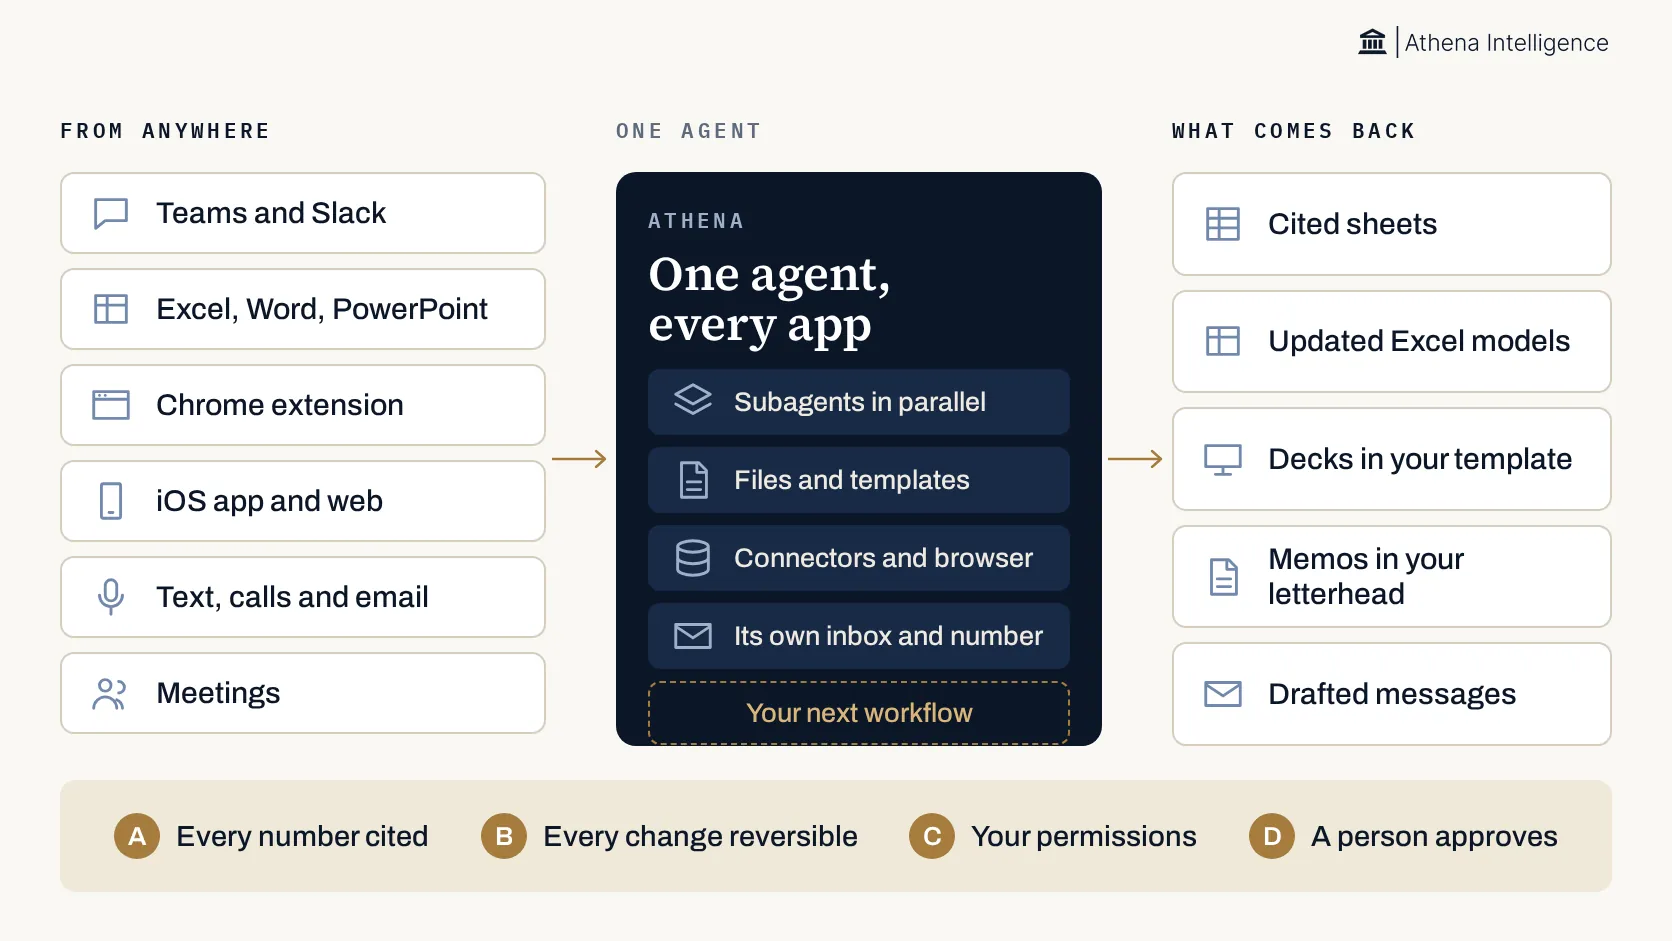This screenshot has width=1672, height=941.
Task: Click the Files and templates label
Action: pyautogui.click(x=852, y=480)
